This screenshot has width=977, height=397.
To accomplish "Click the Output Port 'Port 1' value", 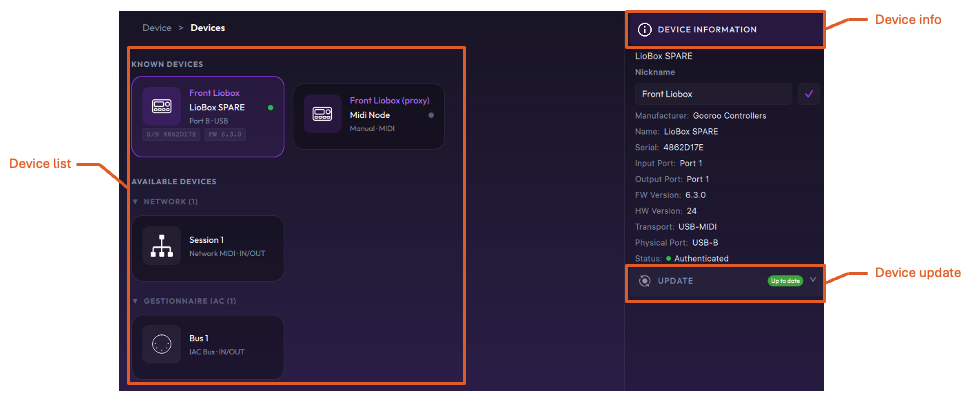I will click(x=697, y=179).
